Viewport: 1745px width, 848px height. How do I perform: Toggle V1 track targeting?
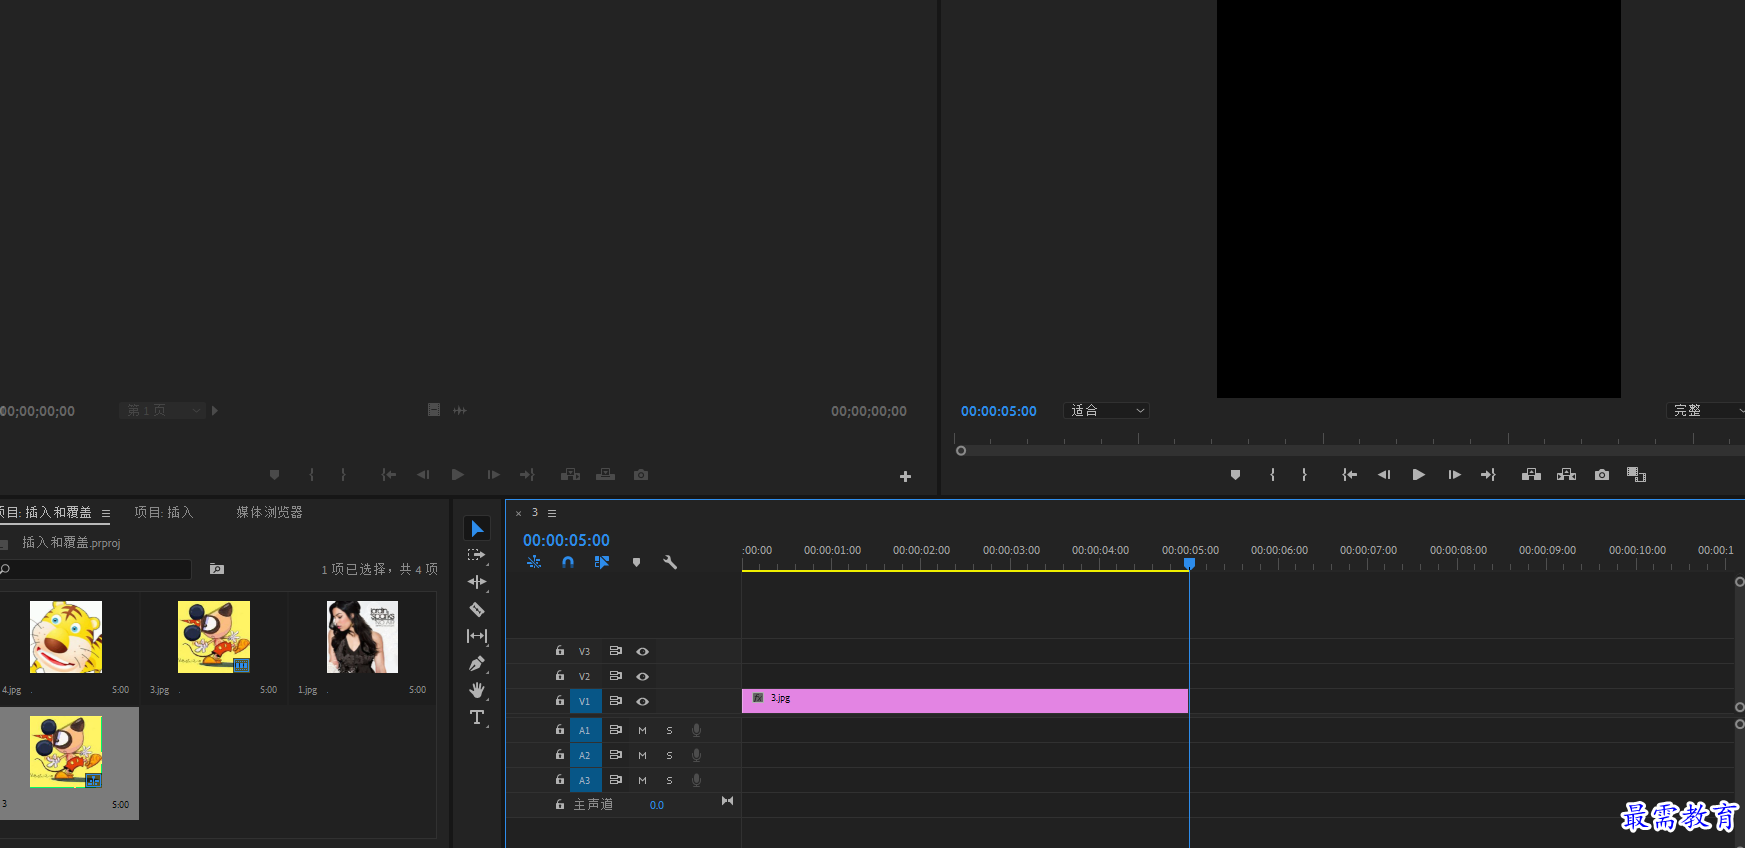pos(585,701)
